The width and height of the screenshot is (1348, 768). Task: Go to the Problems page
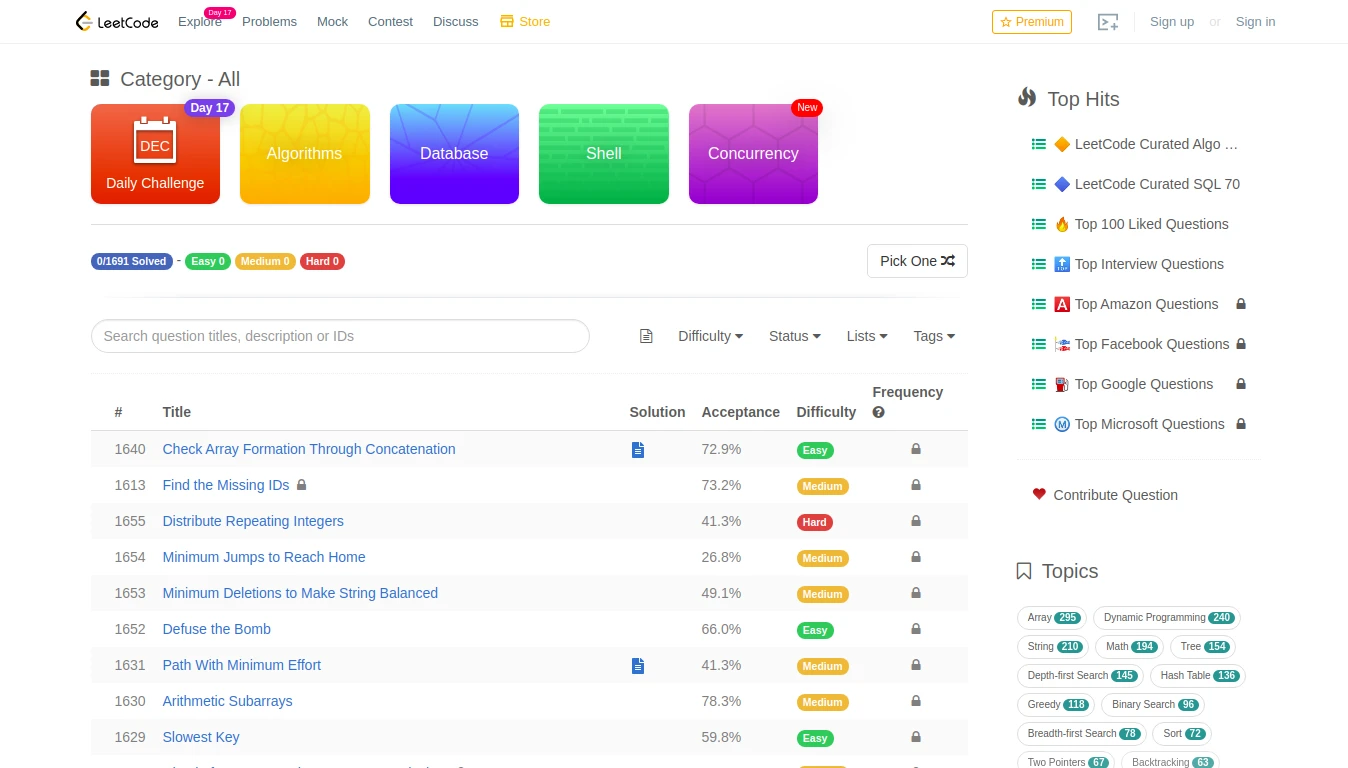point(269,22)
